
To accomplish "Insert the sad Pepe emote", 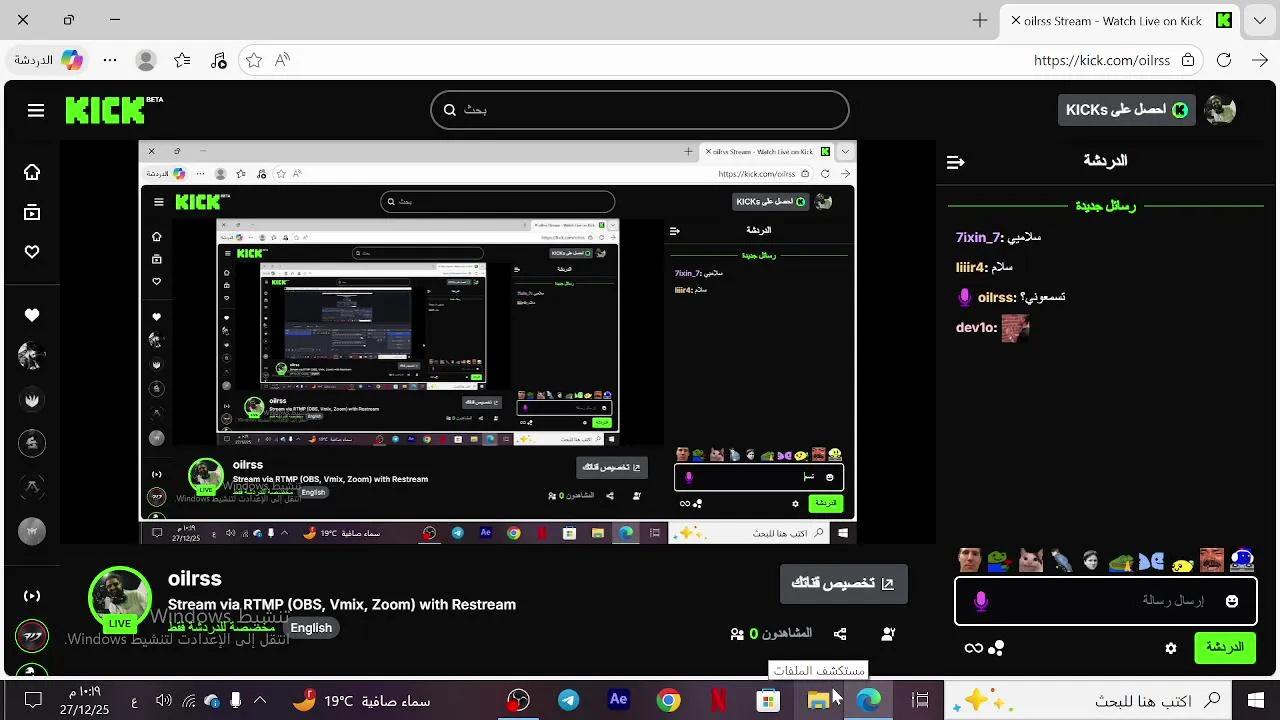I will tap(1121, 562).
